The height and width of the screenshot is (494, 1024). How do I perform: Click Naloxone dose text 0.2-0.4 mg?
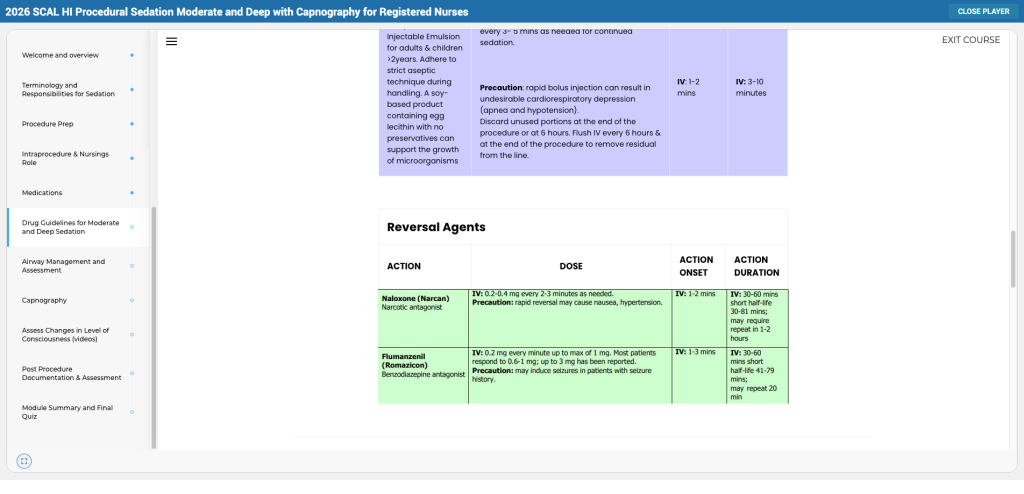click(543, 294)
